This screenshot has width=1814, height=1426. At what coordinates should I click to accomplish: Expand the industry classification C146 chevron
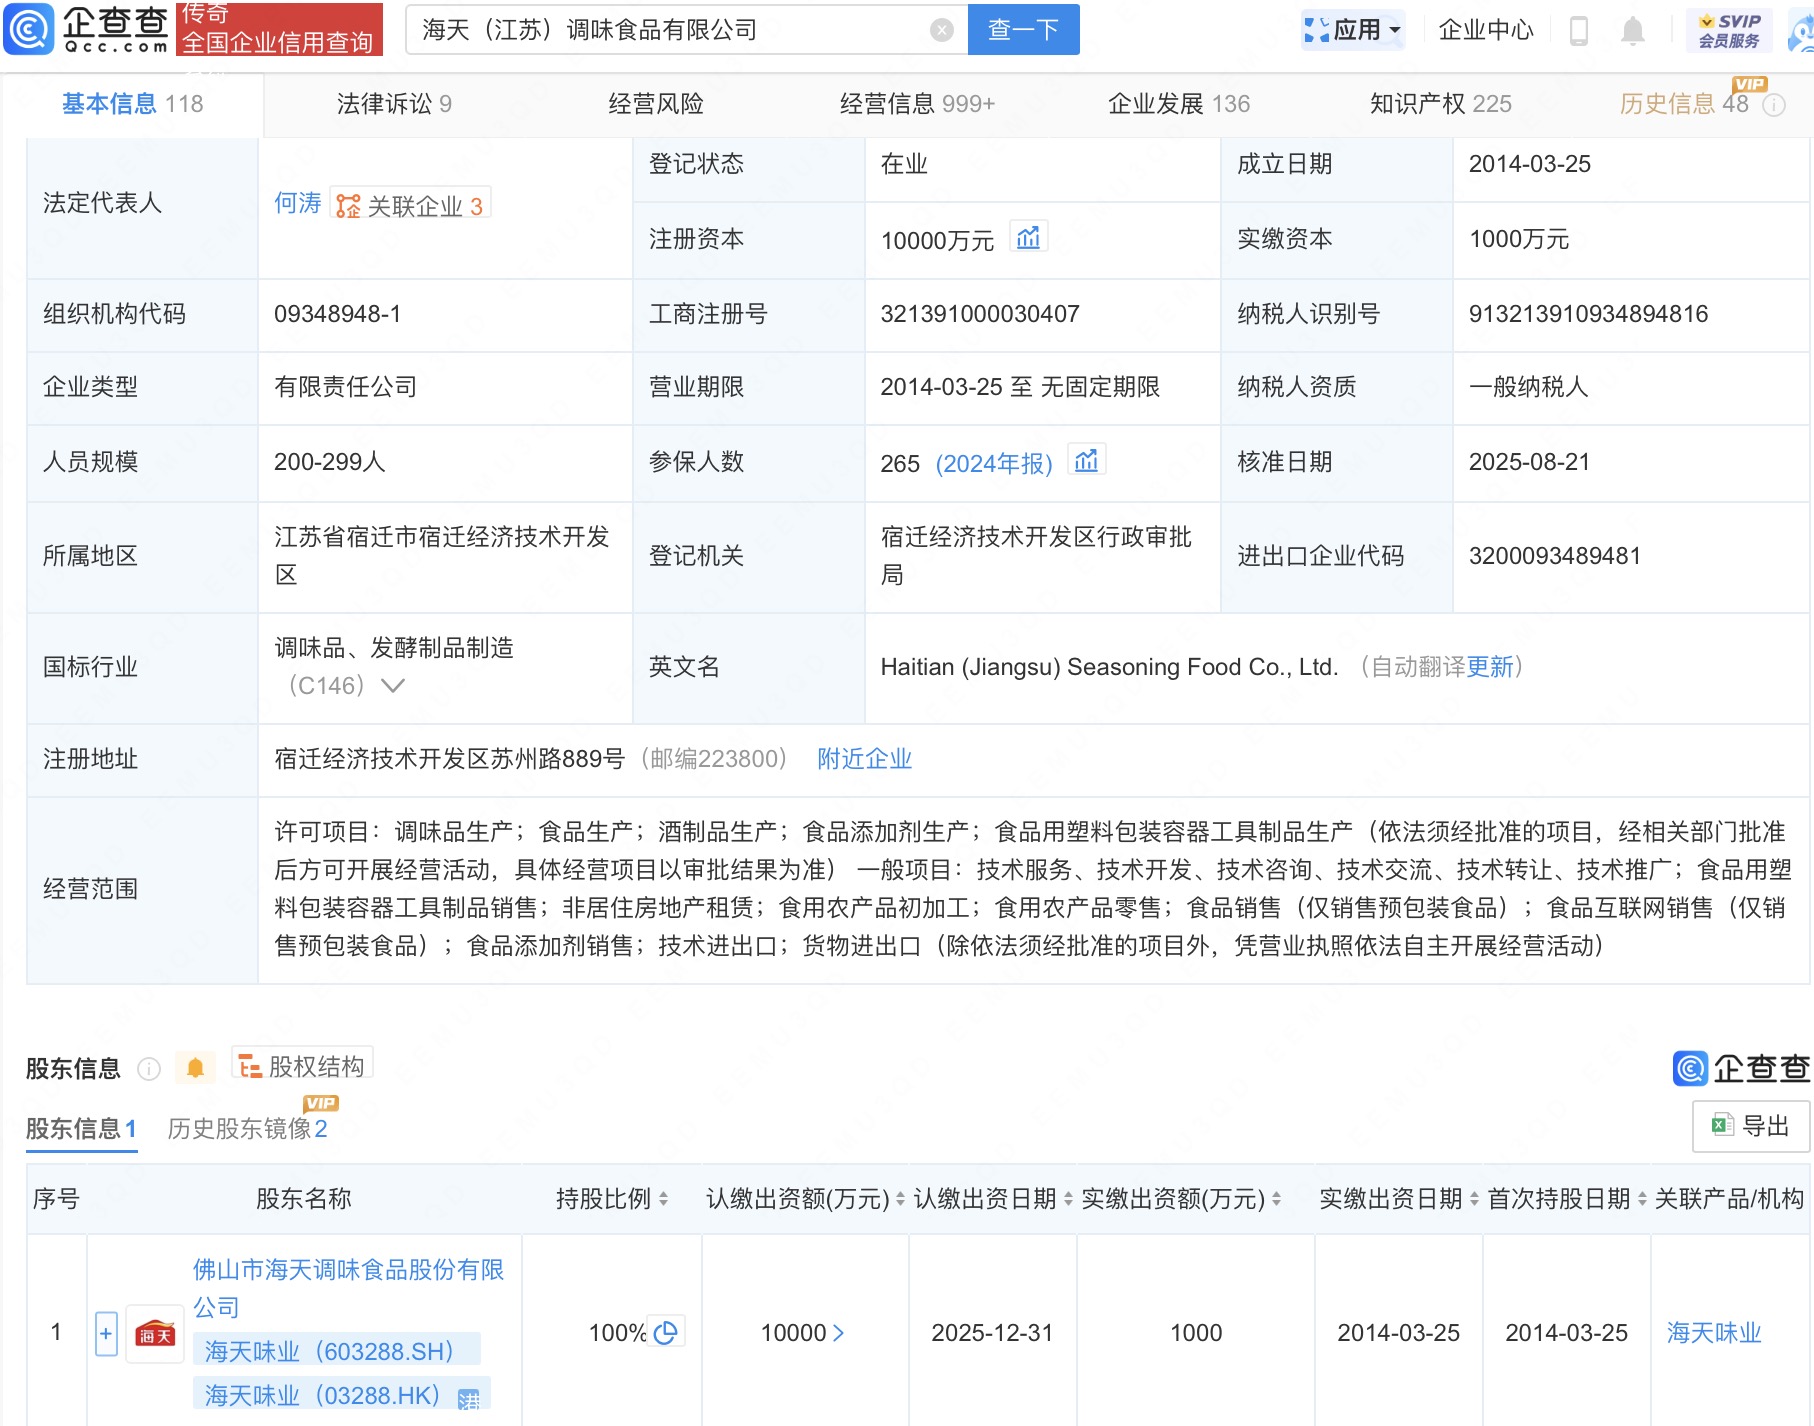[393, 686]
